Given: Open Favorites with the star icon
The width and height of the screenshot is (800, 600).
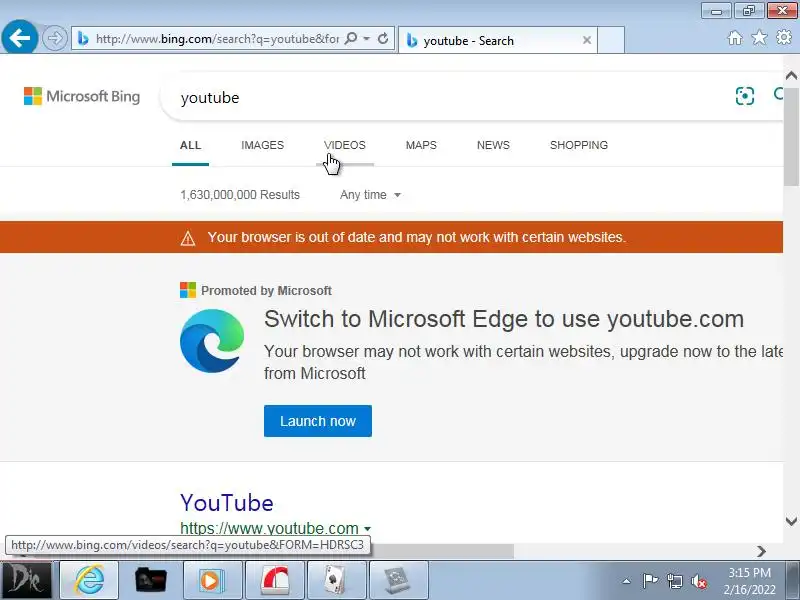Looking at the screenshot, I should click(759, 37).
